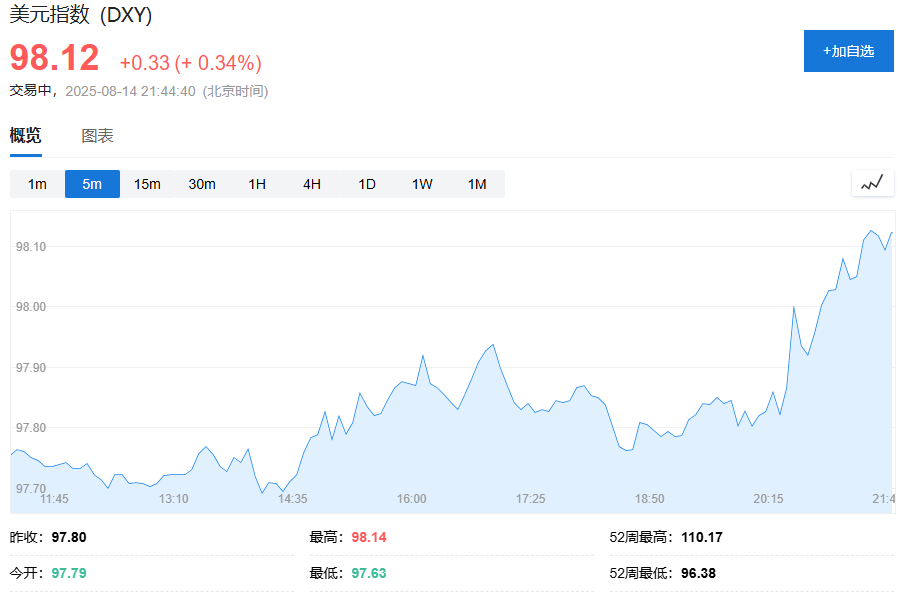Screen dimensions: 898x595
Task: Open the line chart style icon
Action: click(872, 183)
